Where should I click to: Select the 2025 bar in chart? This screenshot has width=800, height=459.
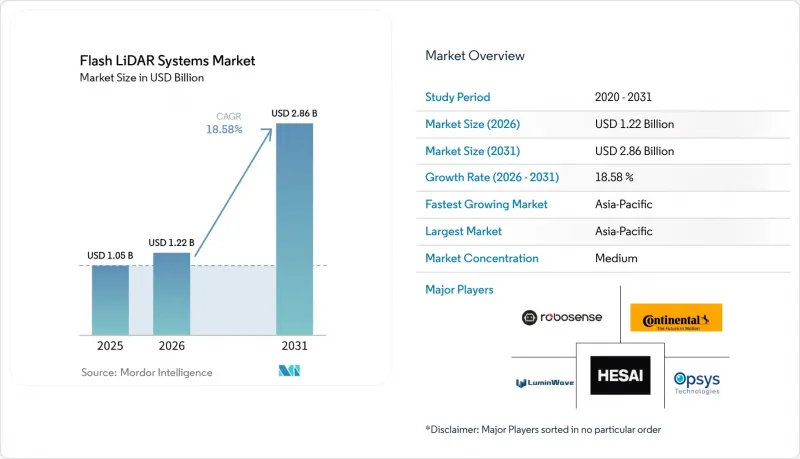110,300
